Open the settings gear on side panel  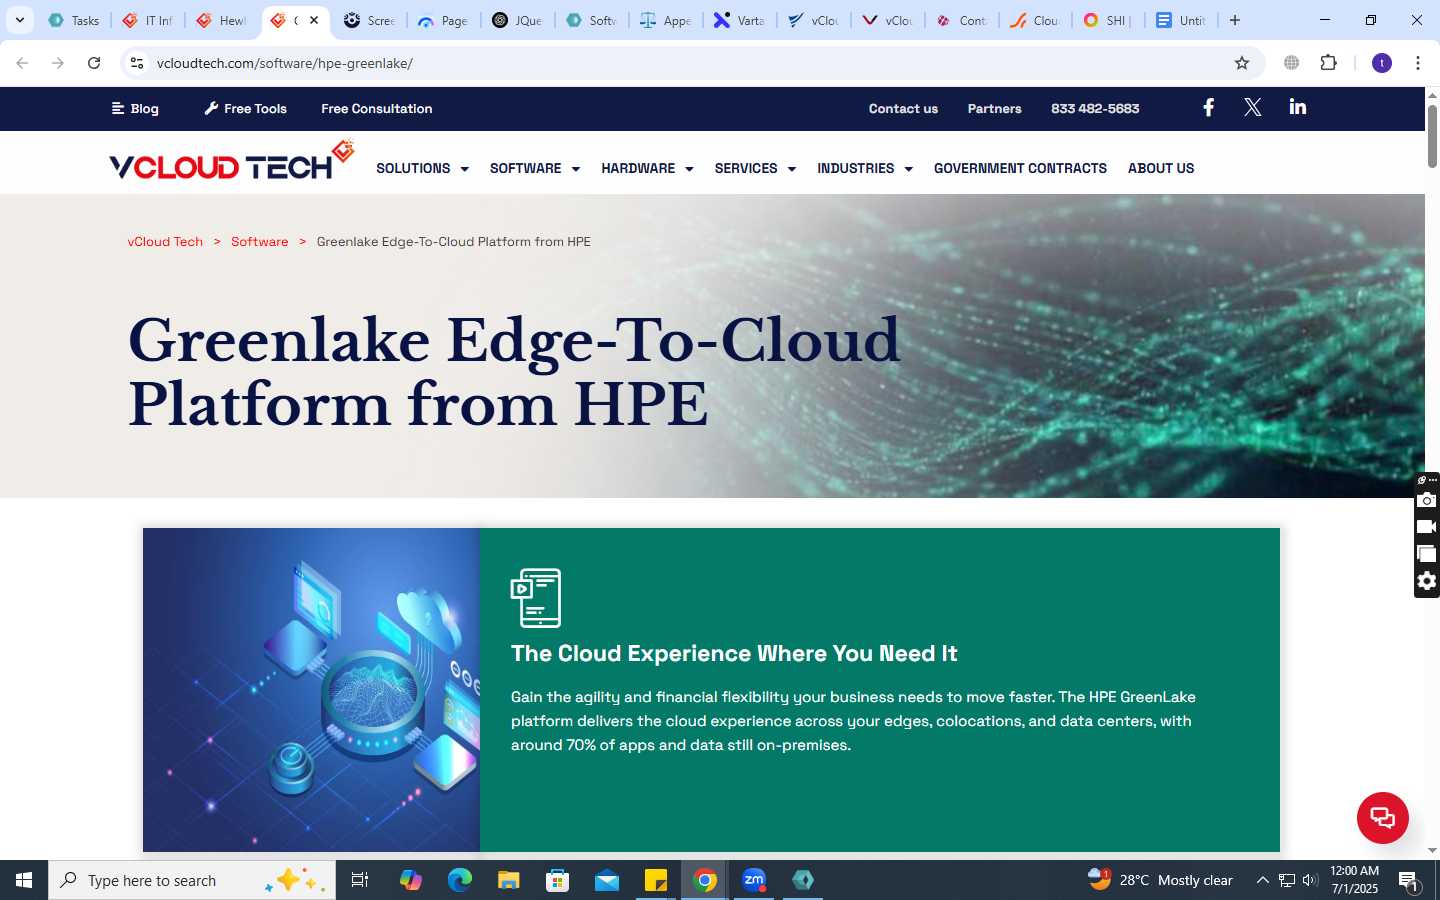click(1427, 581)
